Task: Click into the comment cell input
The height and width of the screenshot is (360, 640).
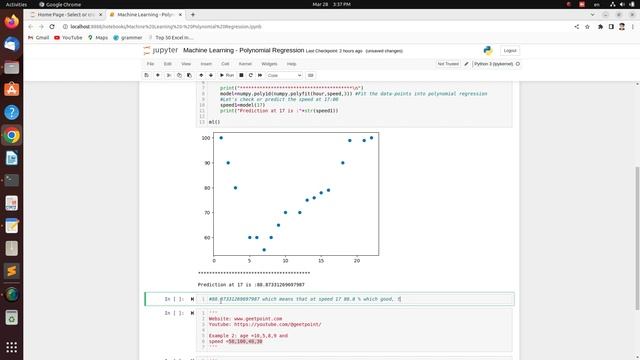Action: click(355, 299)
